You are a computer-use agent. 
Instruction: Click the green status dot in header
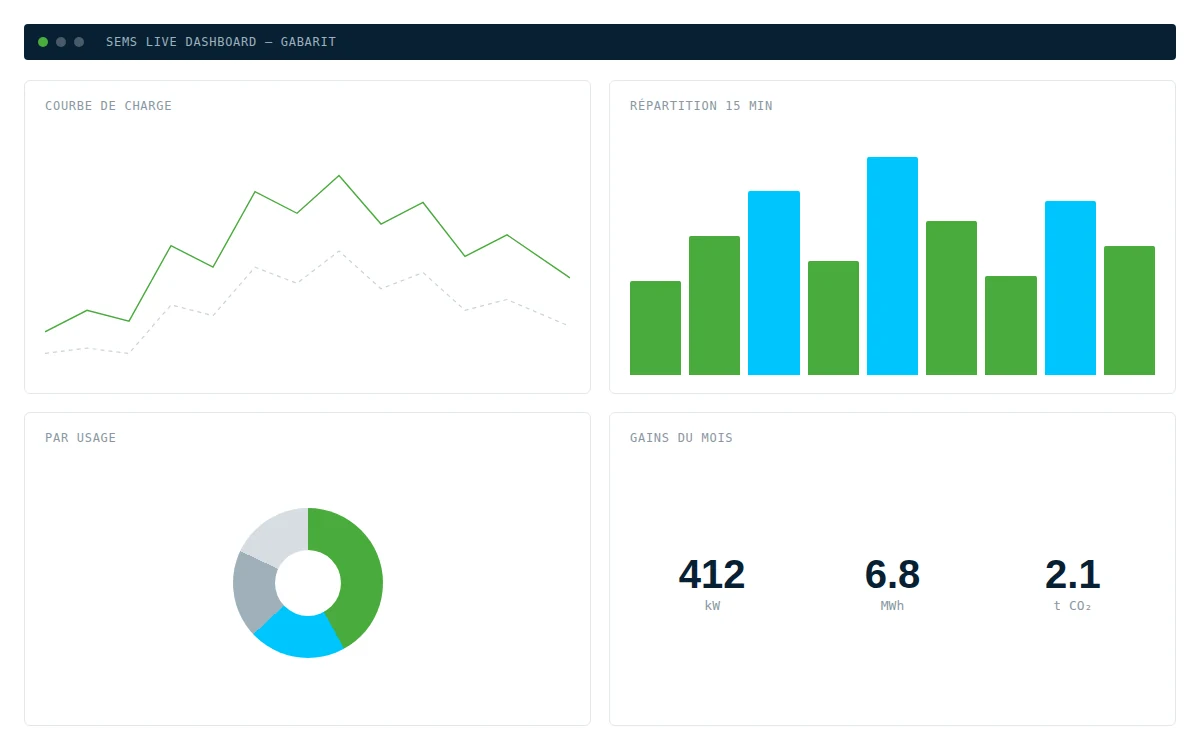tap(43, 42)
